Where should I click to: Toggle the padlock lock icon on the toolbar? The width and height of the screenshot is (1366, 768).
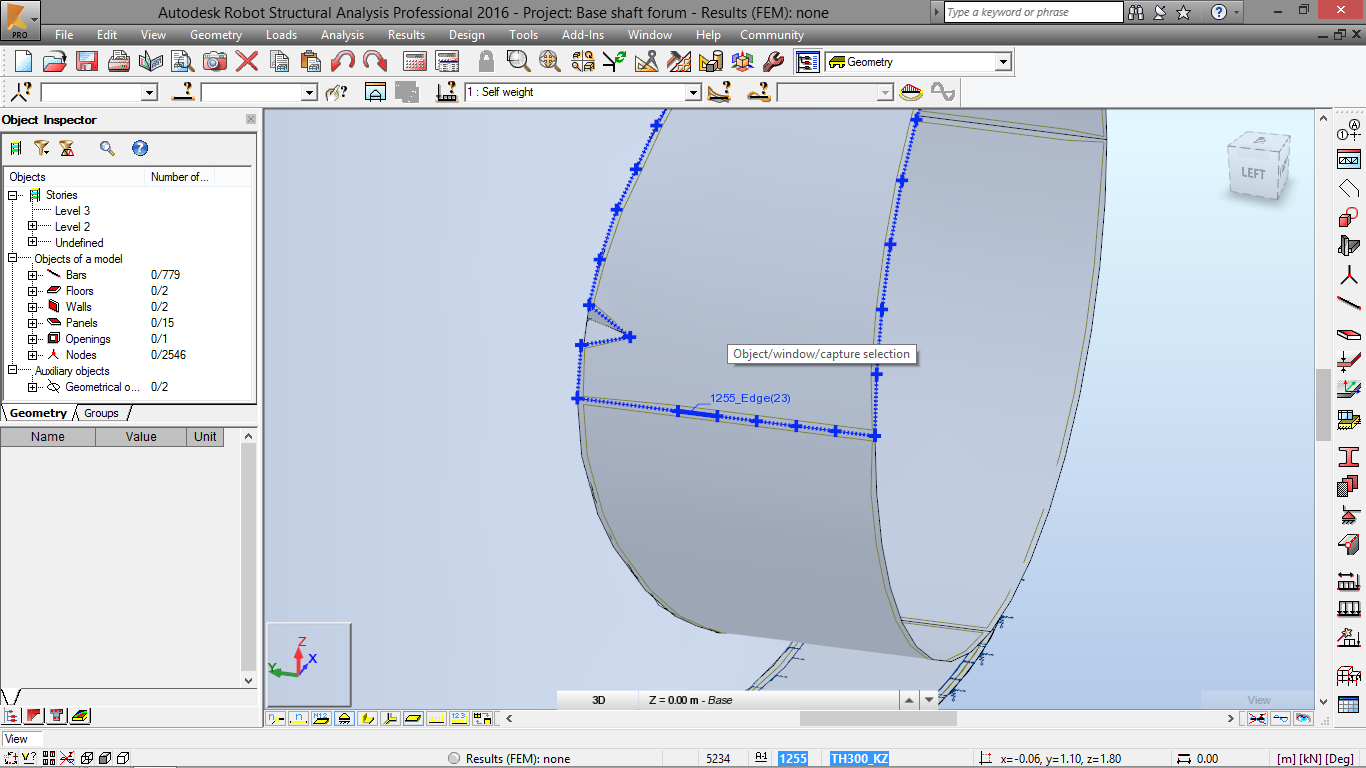[x=486, y=61]
